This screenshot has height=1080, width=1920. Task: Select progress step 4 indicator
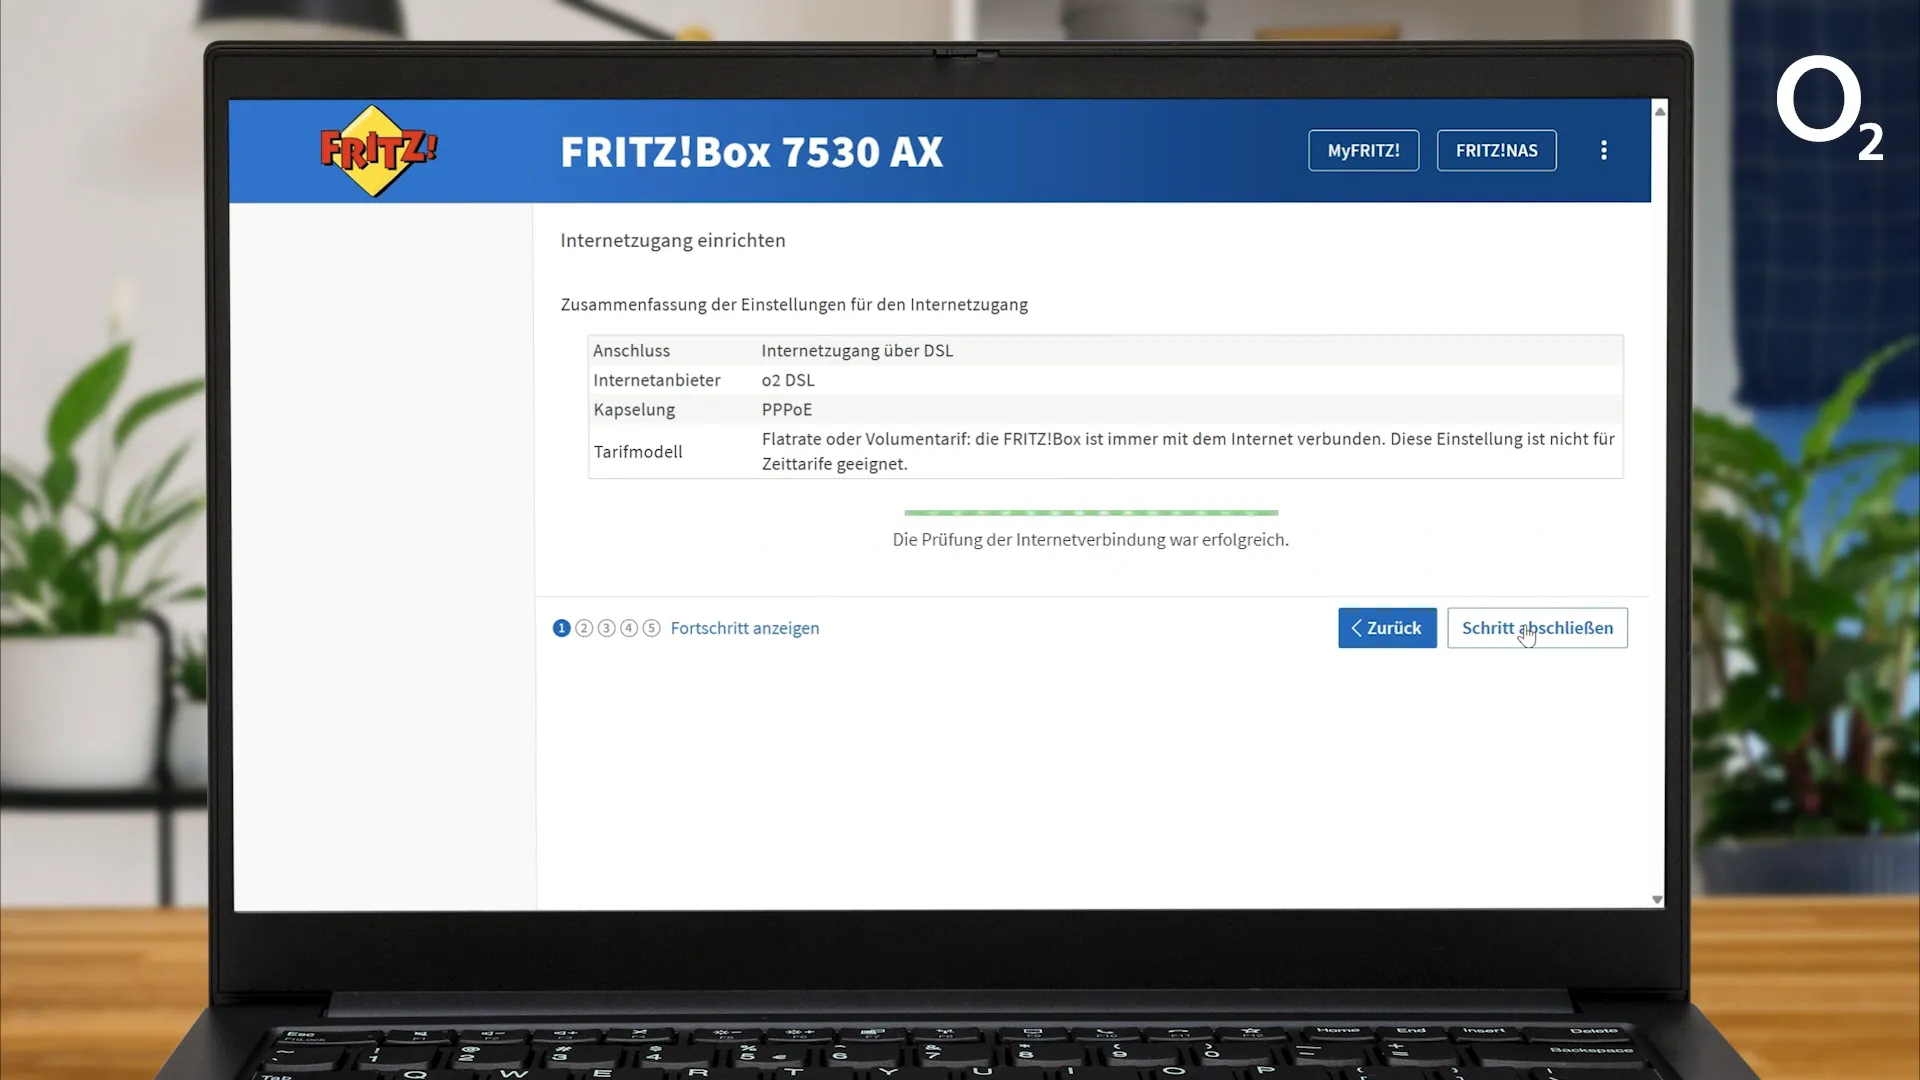coord(629,628)
